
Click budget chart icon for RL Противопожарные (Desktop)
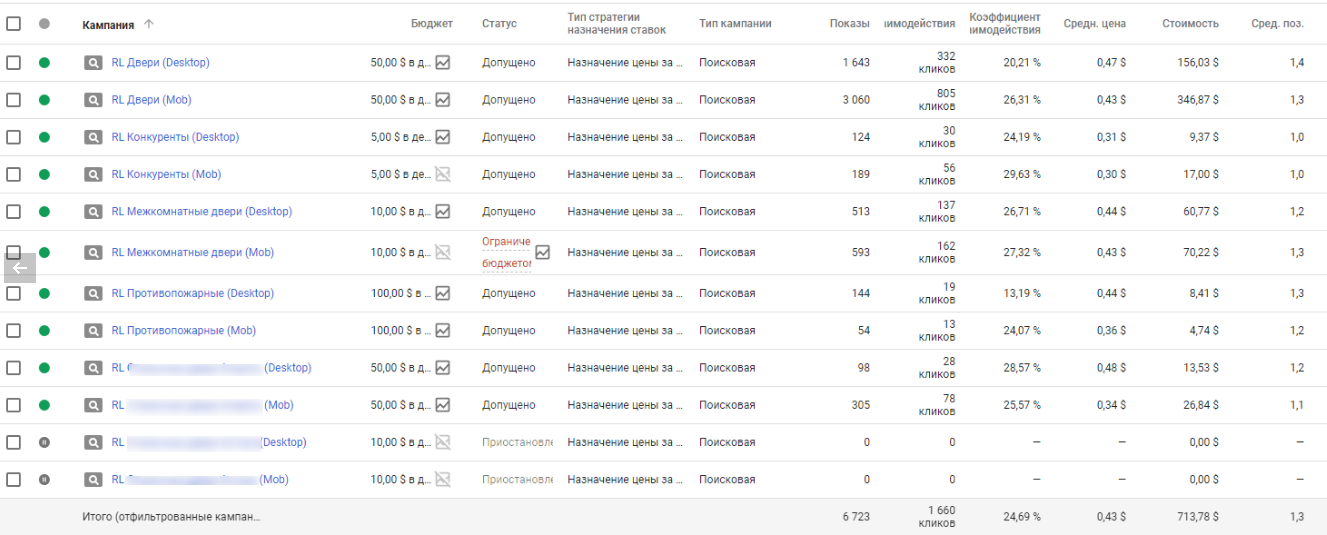tap(443, 293)
